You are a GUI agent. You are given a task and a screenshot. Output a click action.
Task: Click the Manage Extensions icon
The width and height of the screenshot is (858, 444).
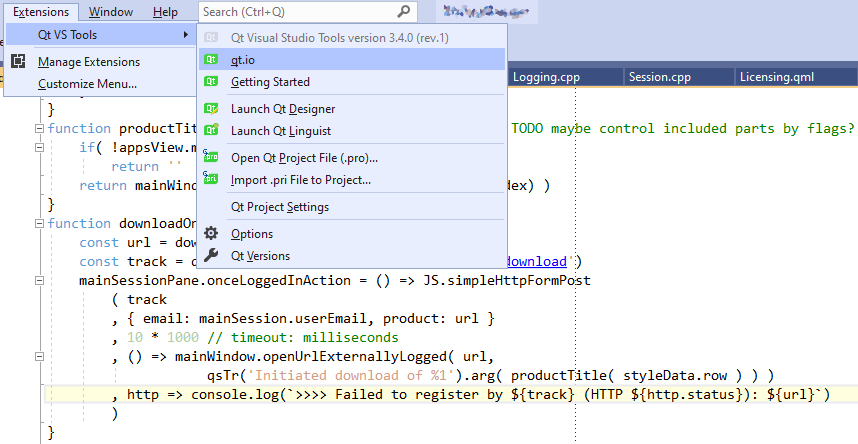[x=19, y=61]
